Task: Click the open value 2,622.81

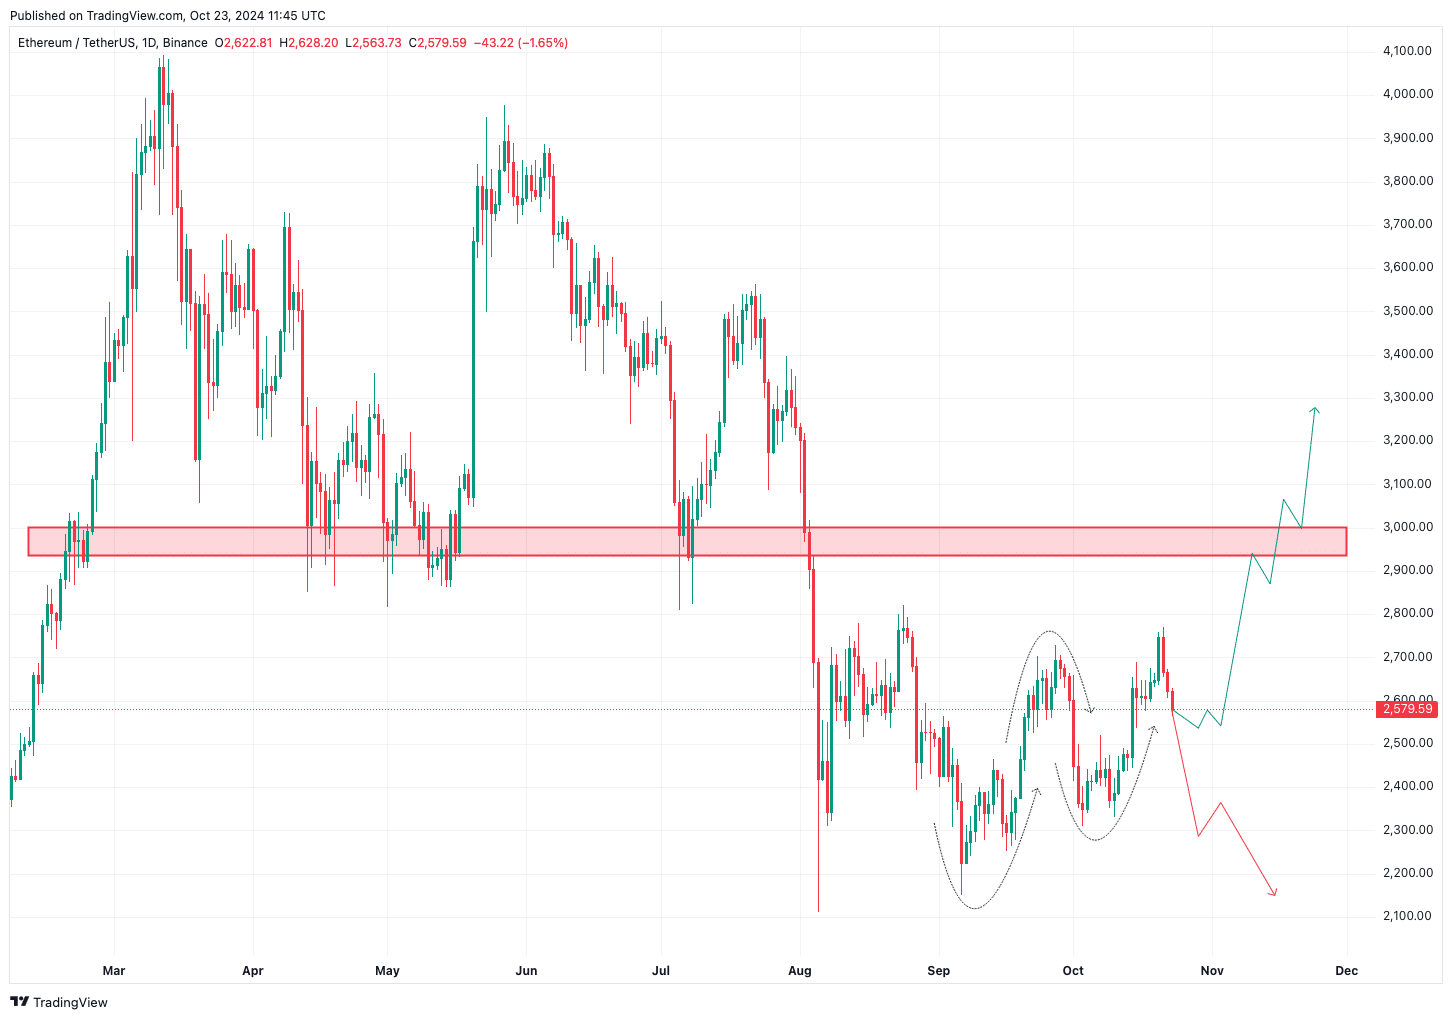Action: click(x=247, y=43)
